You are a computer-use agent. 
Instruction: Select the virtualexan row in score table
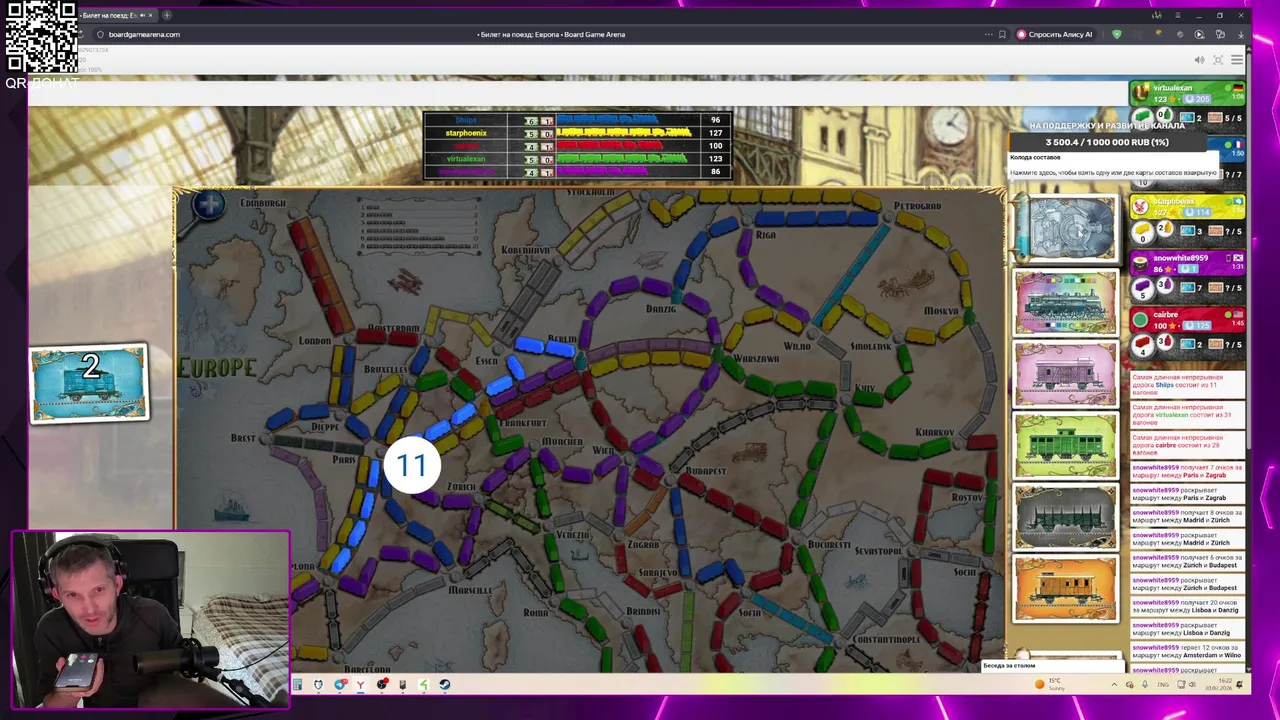pyautogui.click(x=577, y=159)
